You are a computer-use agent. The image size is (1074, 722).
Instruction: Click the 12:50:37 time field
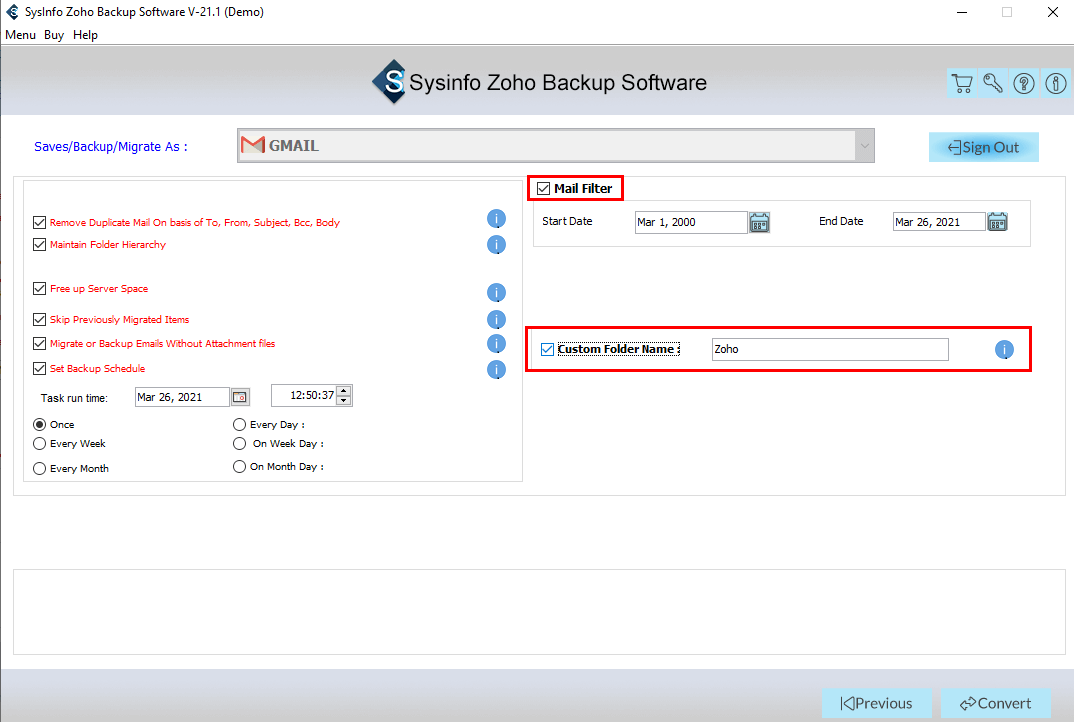click(x=304, y=395)
